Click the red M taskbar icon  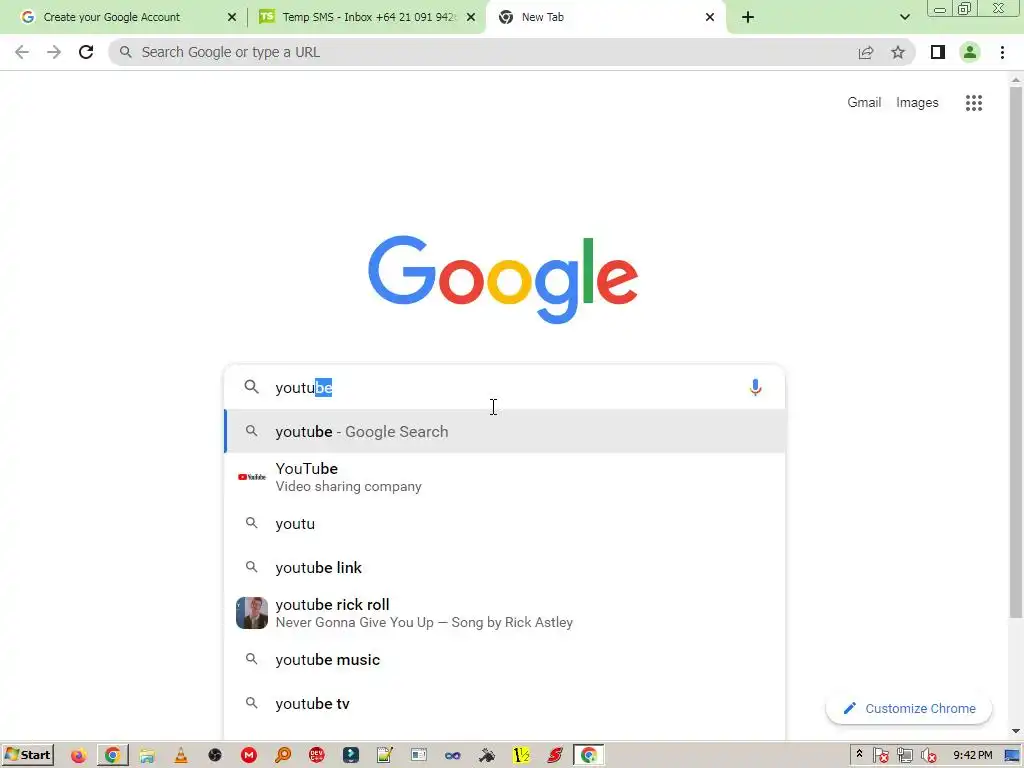[249, 756]
